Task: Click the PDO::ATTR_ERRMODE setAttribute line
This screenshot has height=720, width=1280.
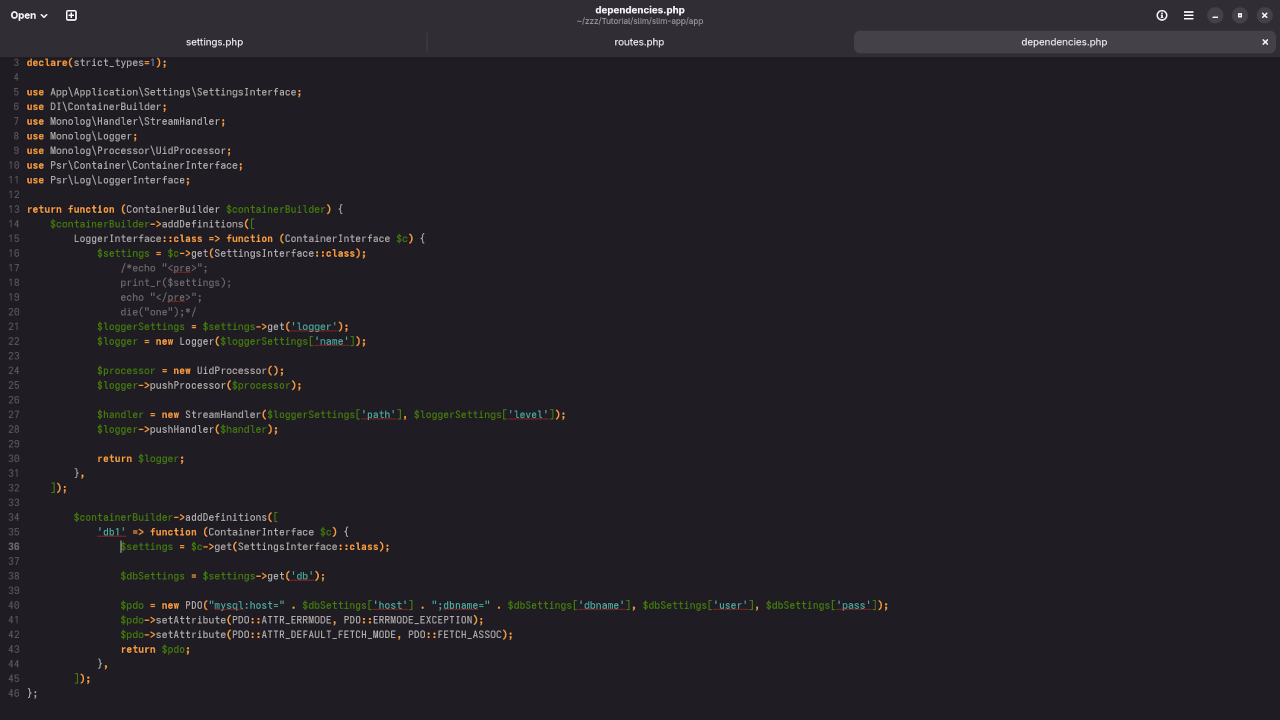Action: click(302, 620)
